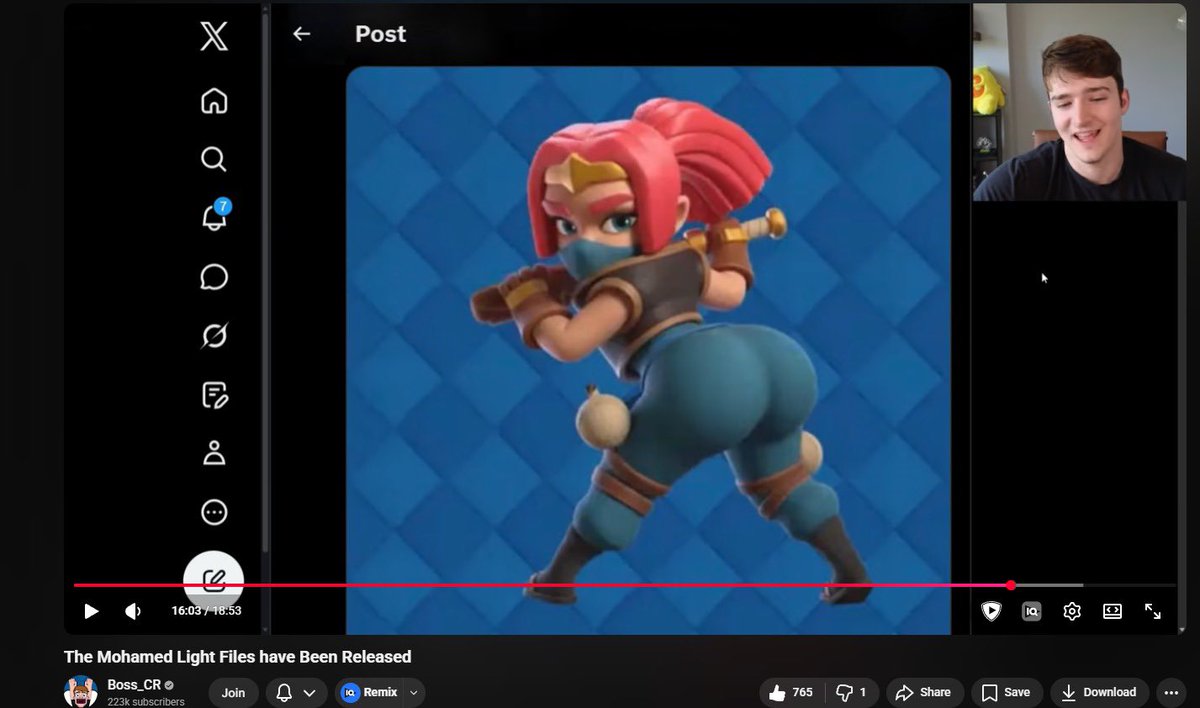Toggle the subscription notification bell
Screen dimensions: 1200x708
(284, 692)
